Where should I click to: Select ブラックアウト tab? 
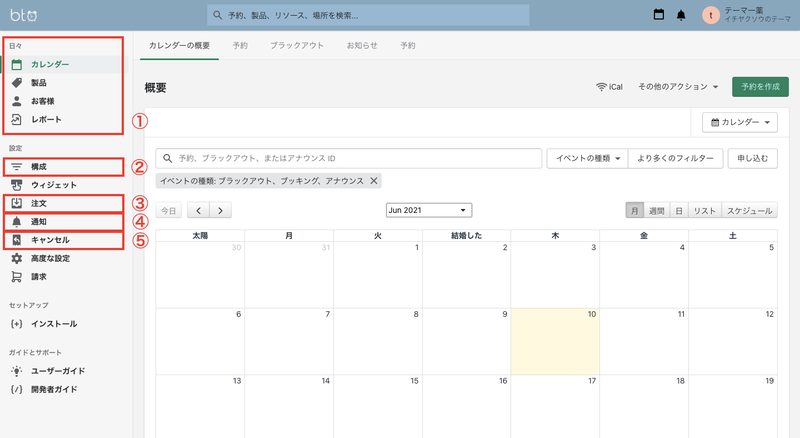[297, 45]
